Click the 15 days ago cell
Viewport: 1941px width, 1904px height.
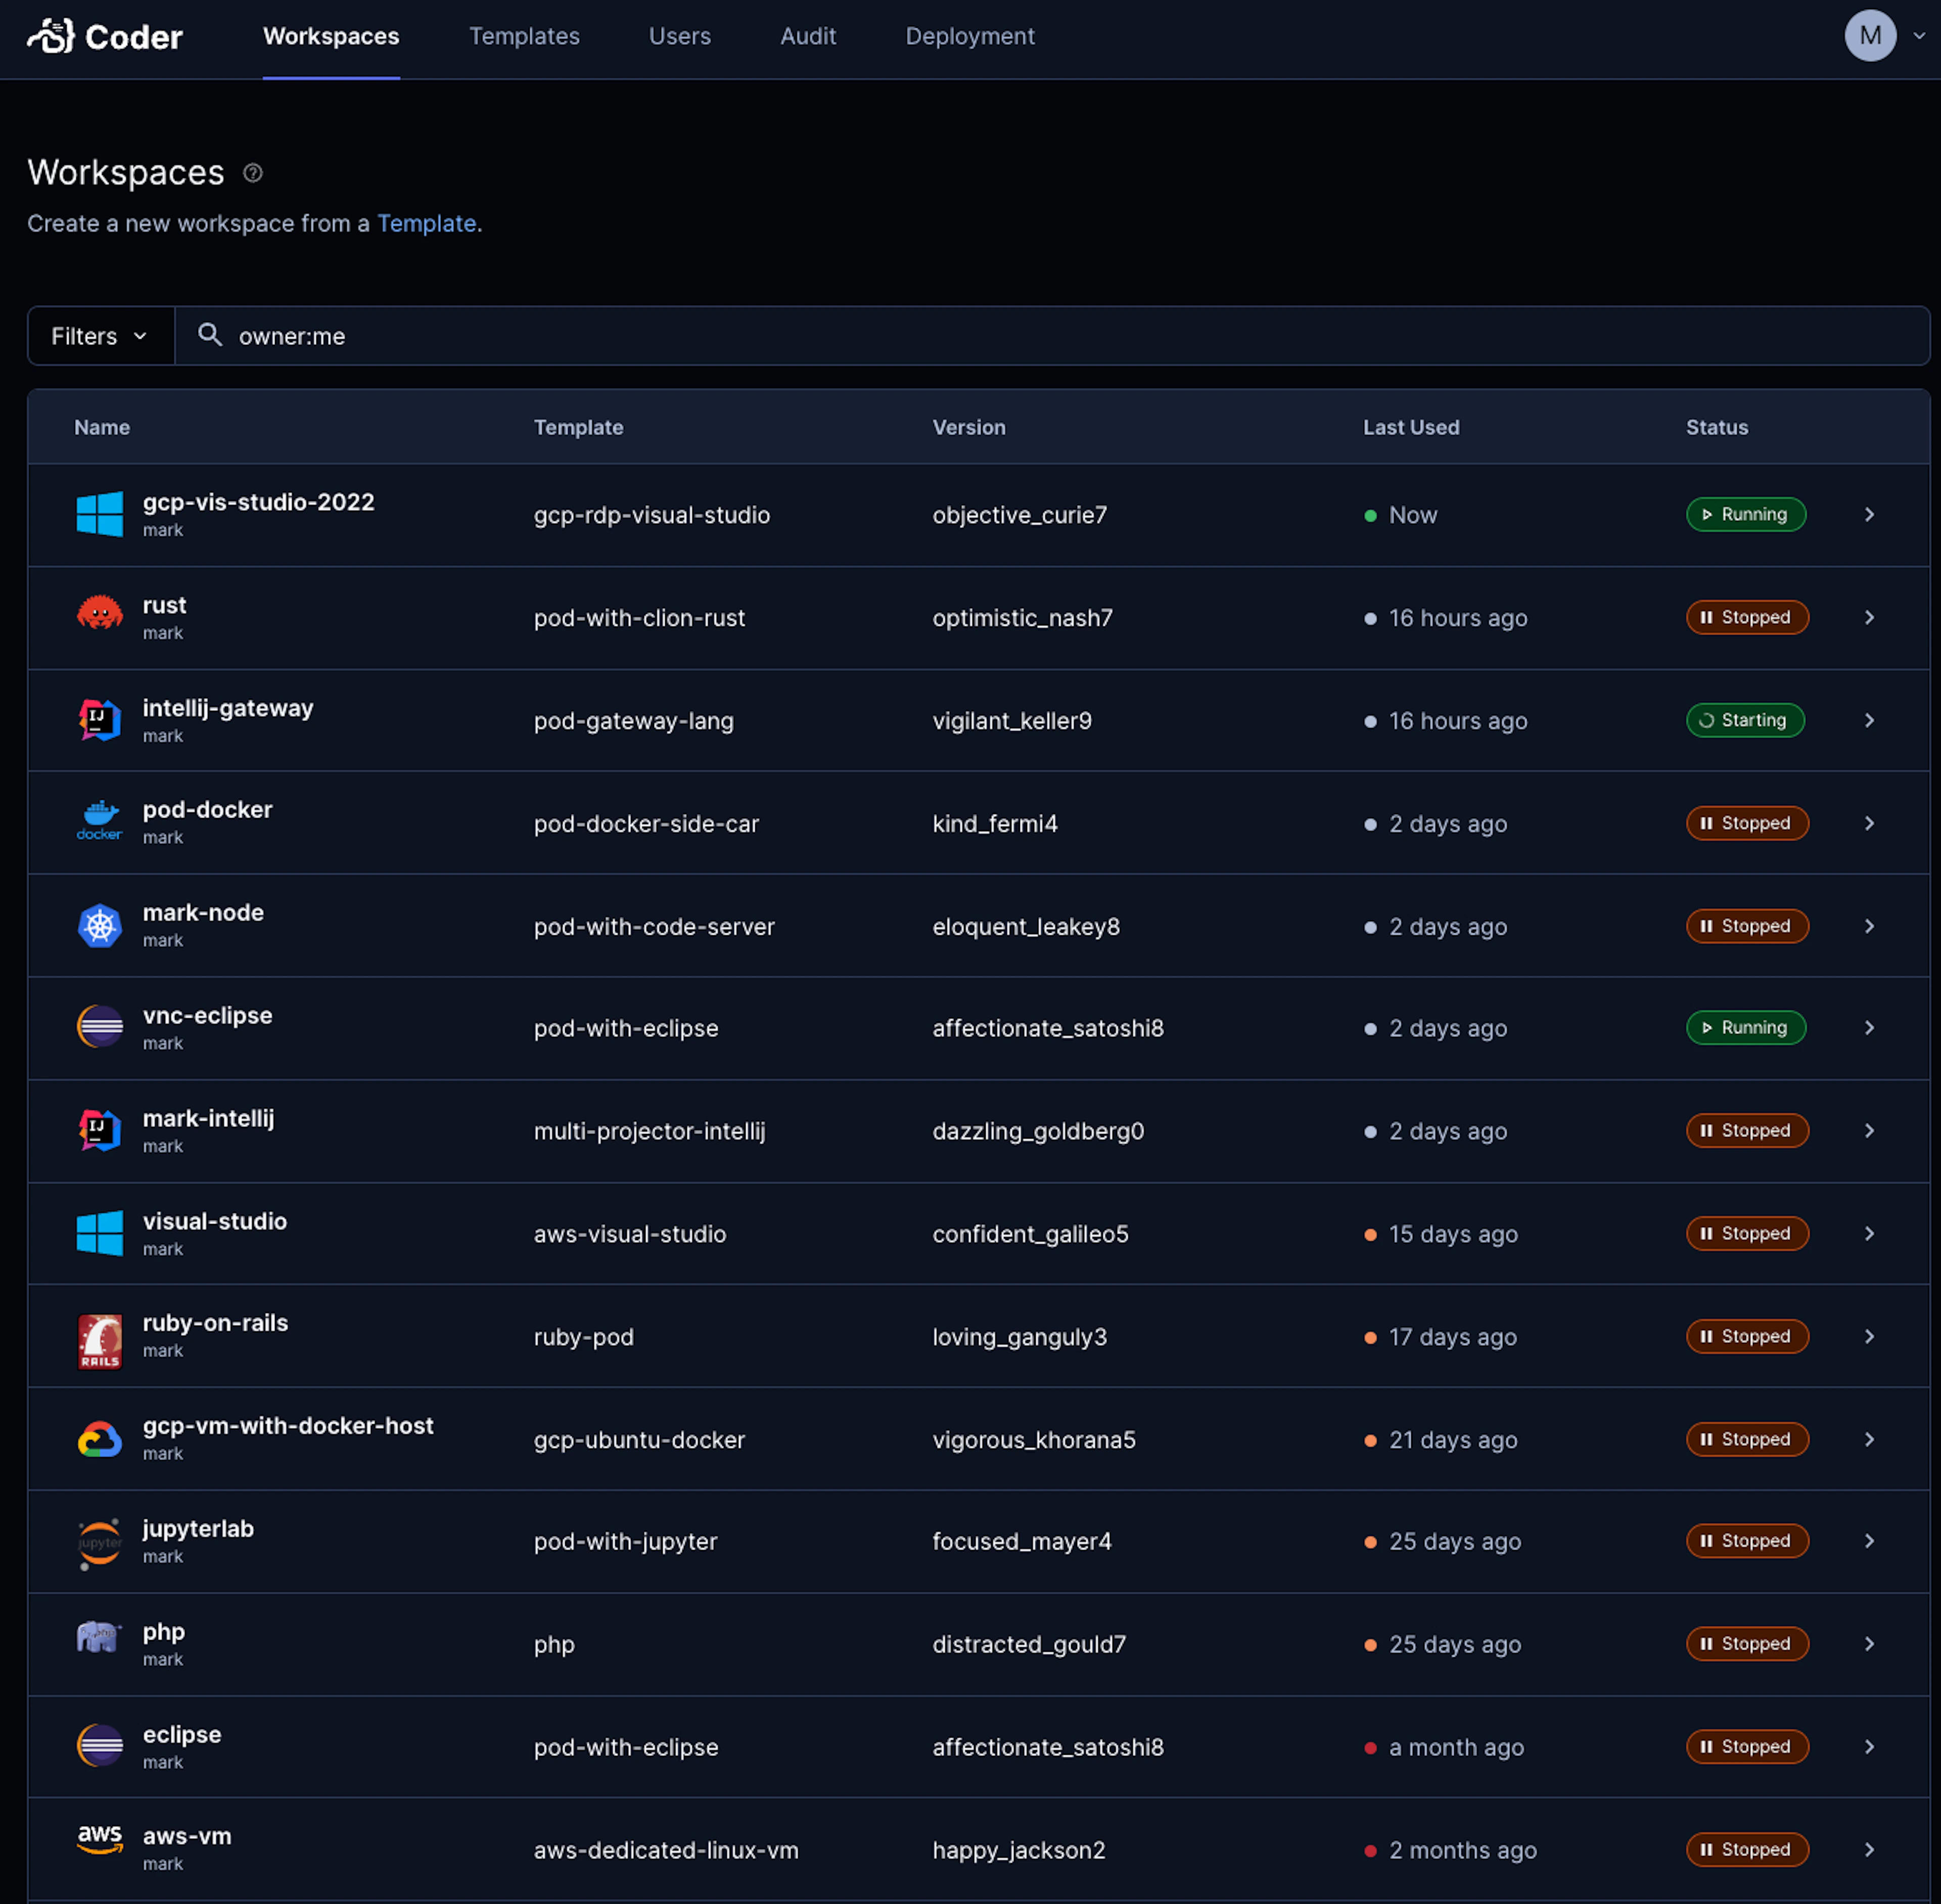coord(1452,1234)
